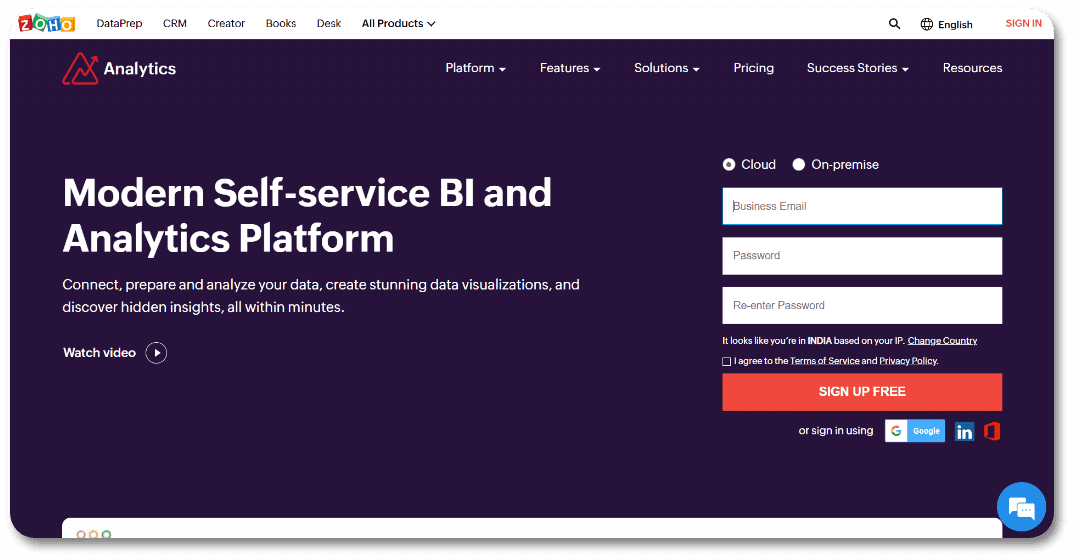The height and width of the screenshot is (560, 1074).
Task: Expand the Features menu
Action: (x=570, y=68)
